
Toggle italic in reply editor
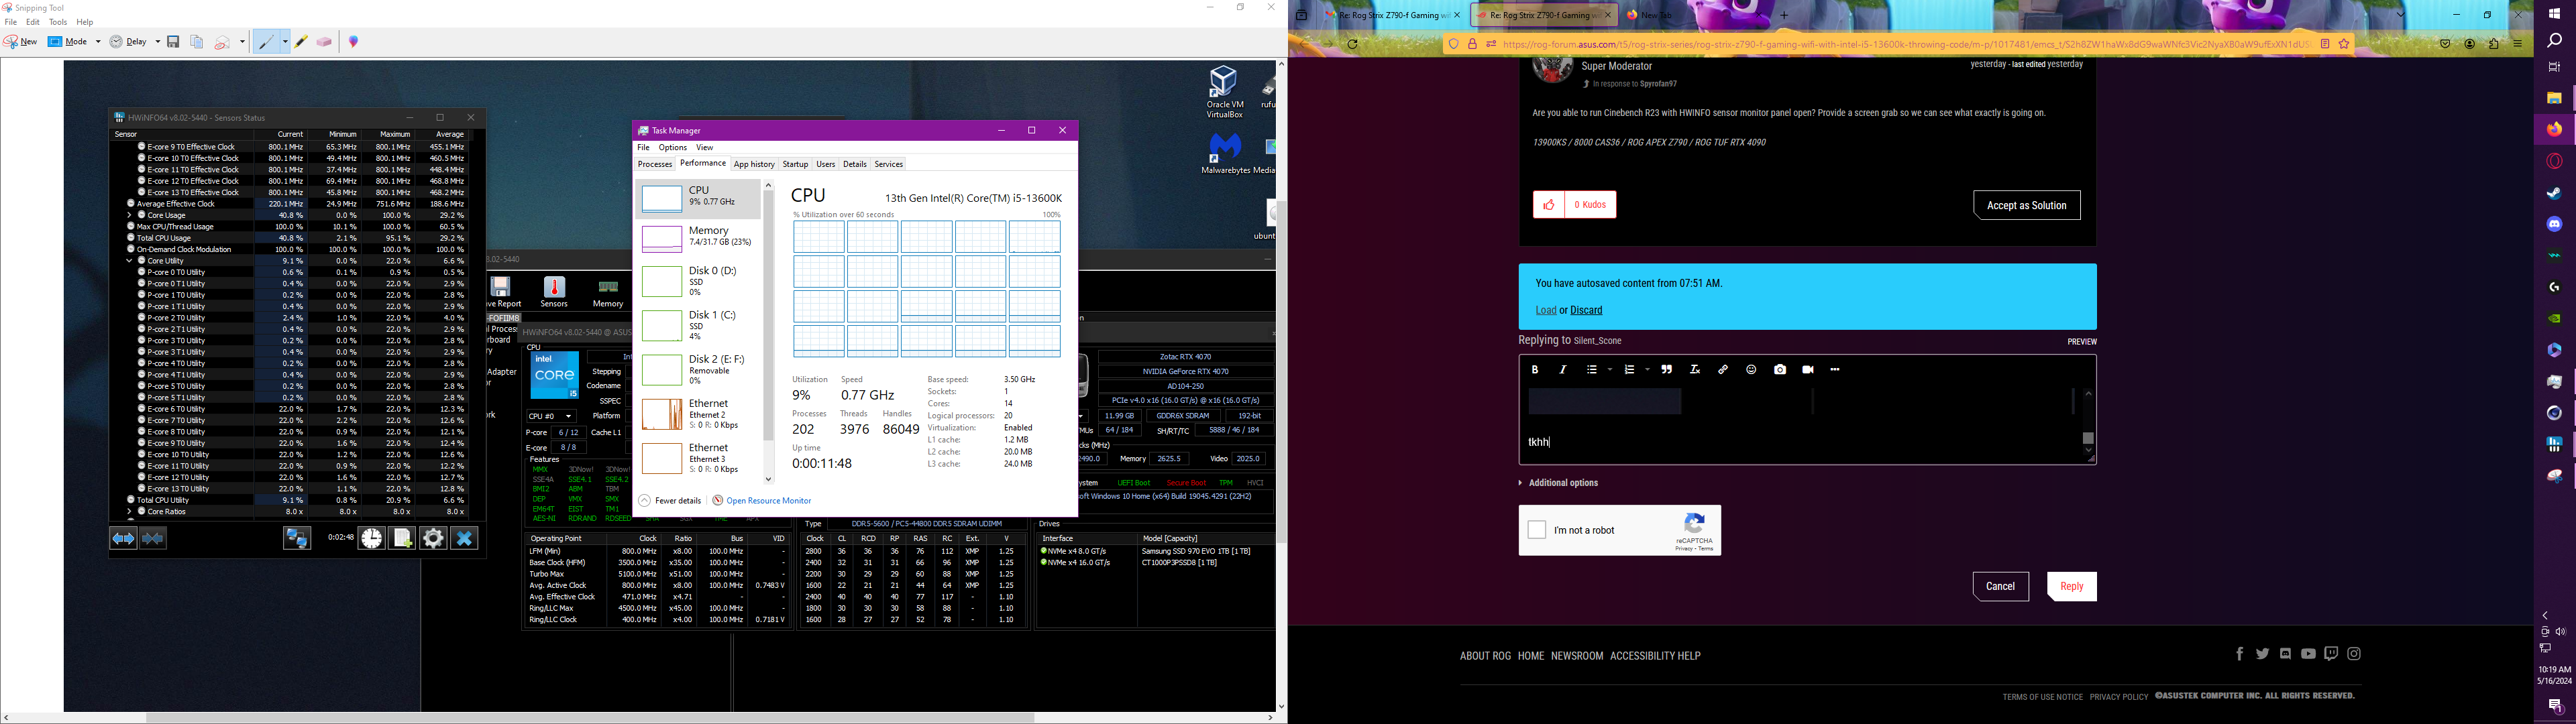[x=1563, y=370]
